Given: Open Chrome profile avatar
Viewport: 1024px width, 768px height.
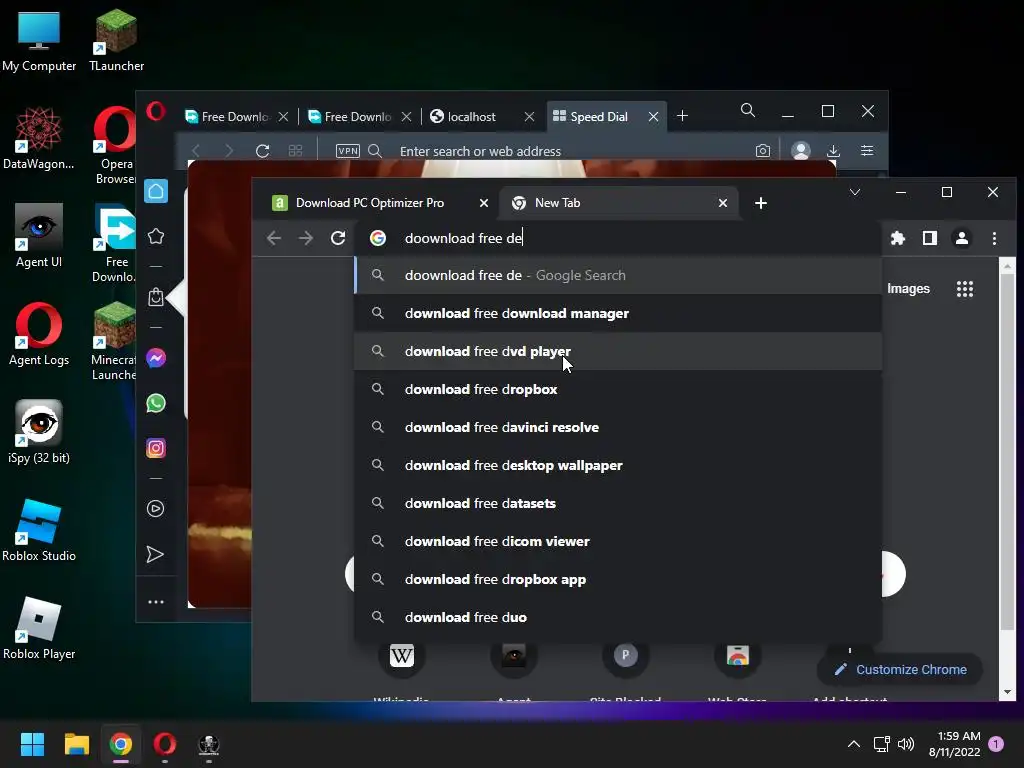Looking at the screenshot, I should tap(962, 238).
